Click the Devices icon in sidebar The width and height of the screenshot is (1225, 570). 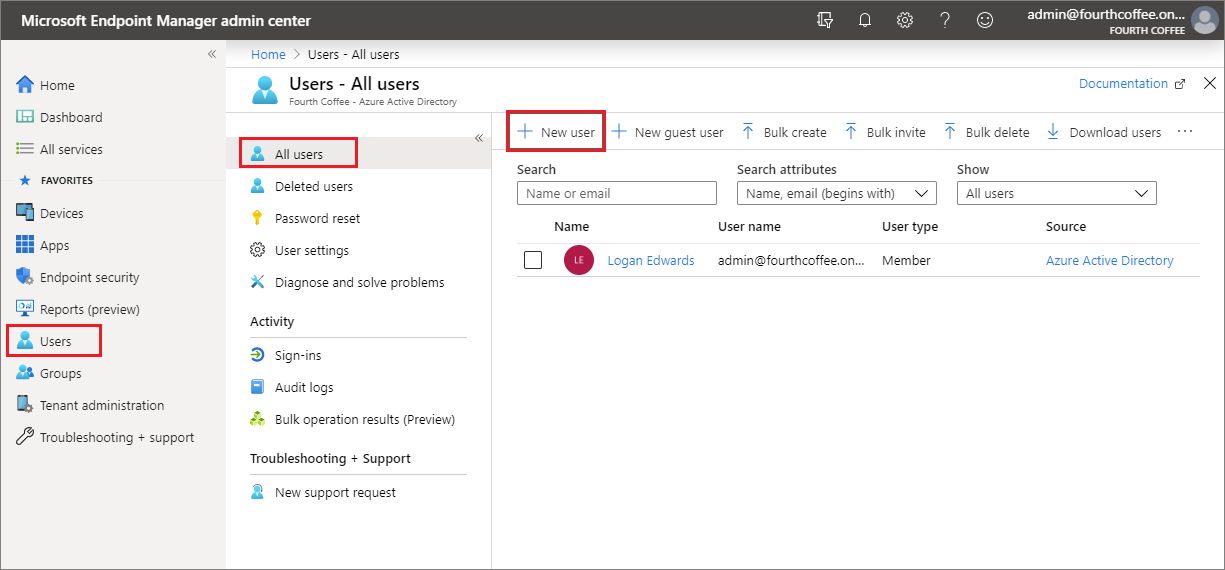pos(25,213)
